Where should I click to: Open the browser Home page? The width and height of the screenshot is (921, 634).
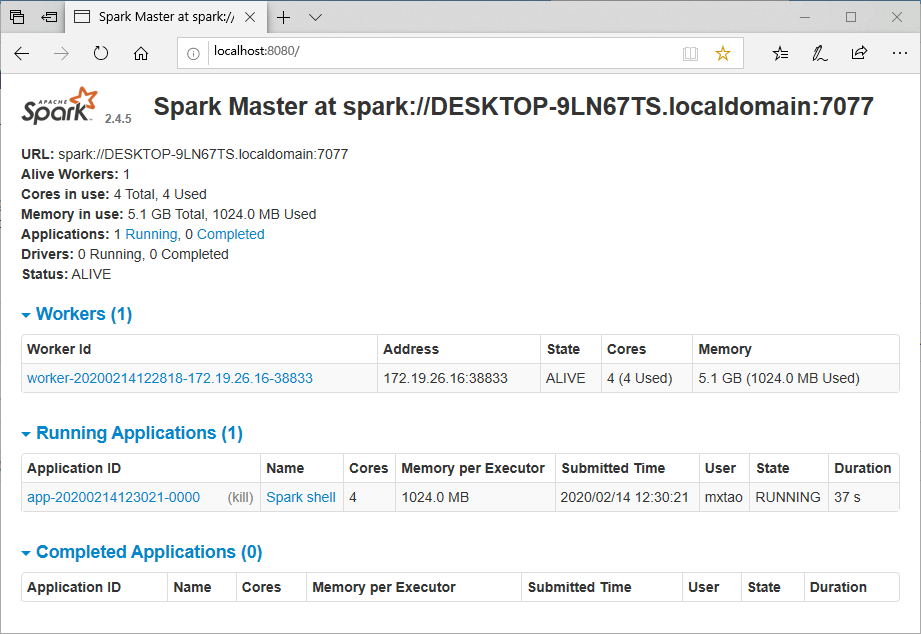point(140,53)
